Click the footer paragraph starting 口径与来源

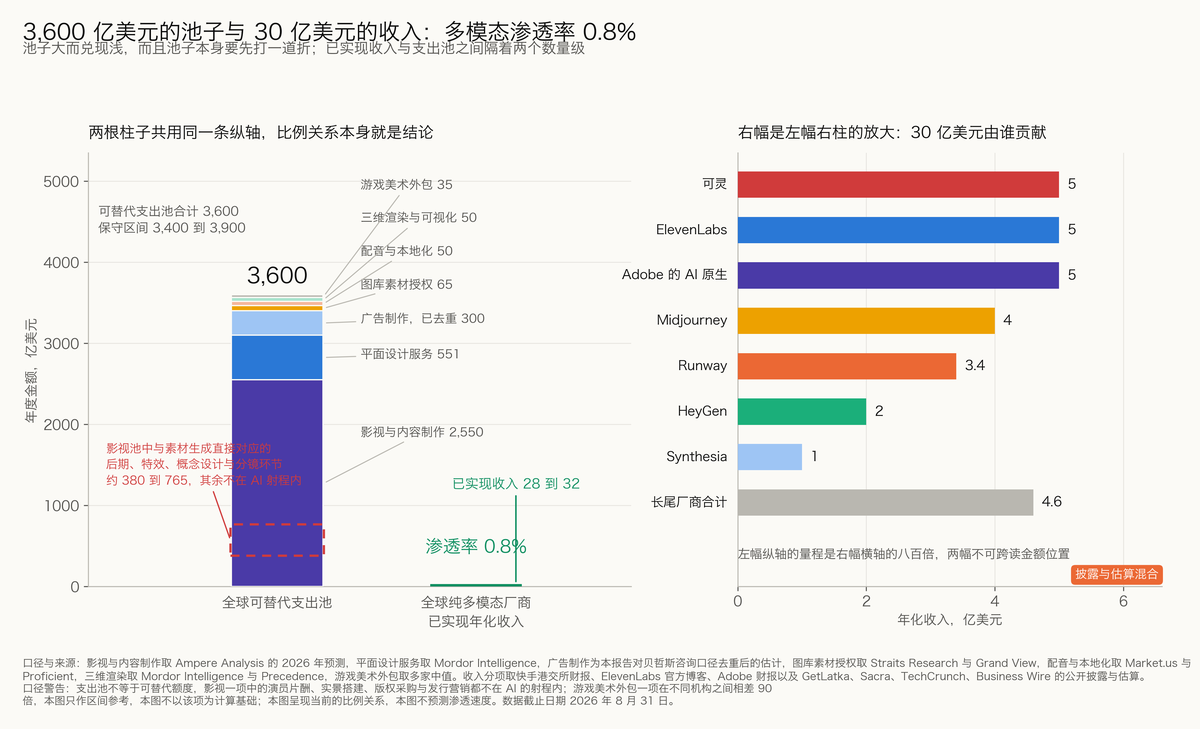pyautogui.click(x=606, y=670)
